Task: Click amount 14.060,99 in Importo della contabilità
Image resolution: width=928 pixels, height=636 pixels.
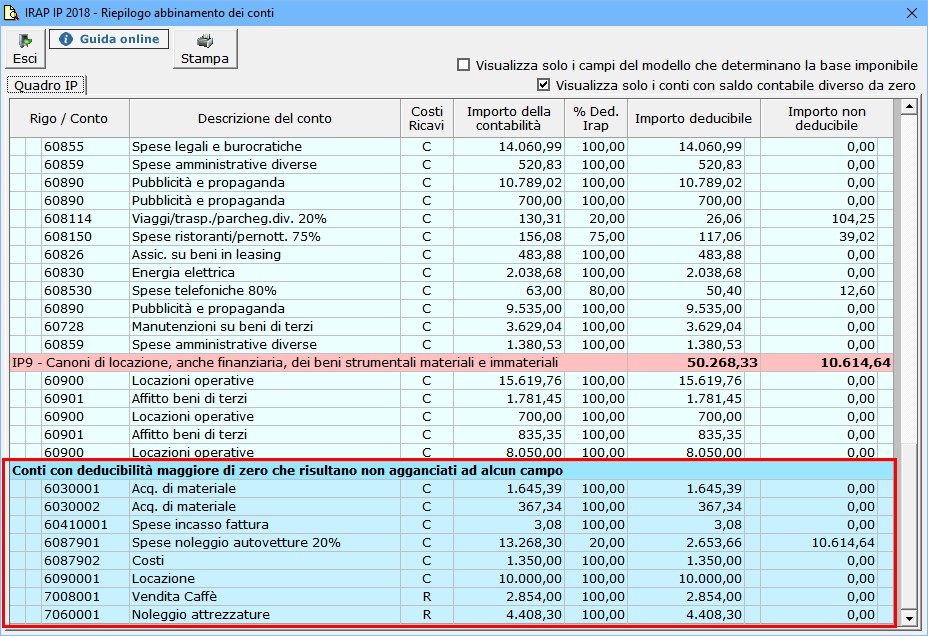Action: coord(530,147)
